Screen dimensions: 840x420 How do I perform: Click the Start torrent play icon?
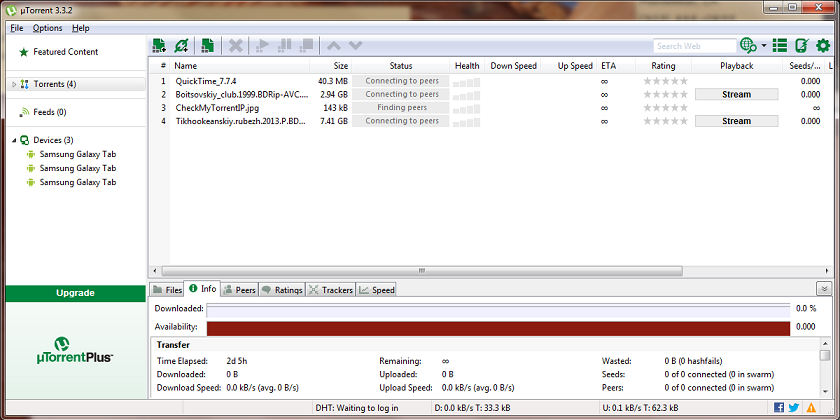(x=262, y=46)
